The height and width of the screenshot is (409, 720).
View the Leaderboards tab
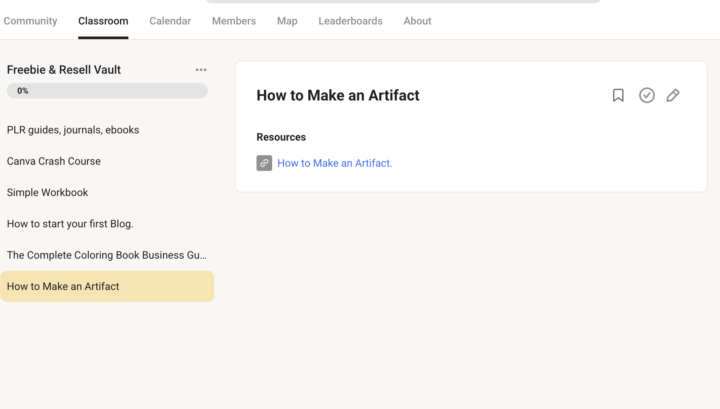(x=350, y=21)
